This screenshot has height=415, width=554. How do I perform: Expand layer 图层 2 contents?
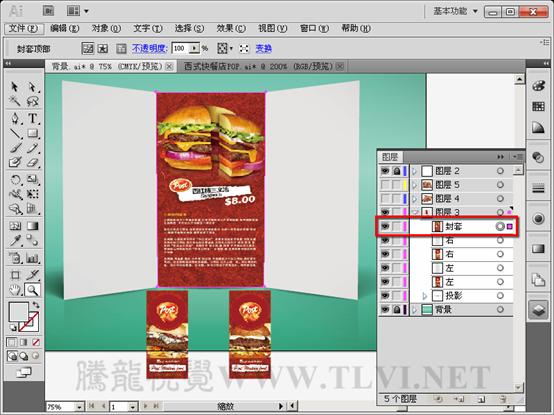(414, 171)
